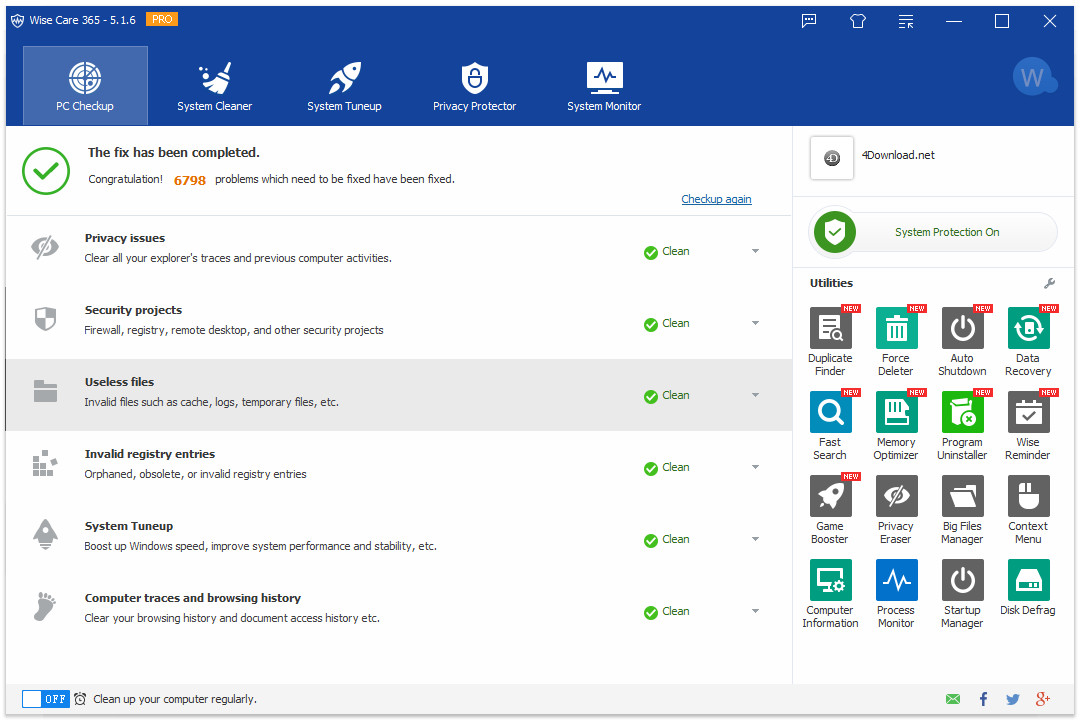
Task: Expand the Privacy issues row arrow
Action: [756, 251]
